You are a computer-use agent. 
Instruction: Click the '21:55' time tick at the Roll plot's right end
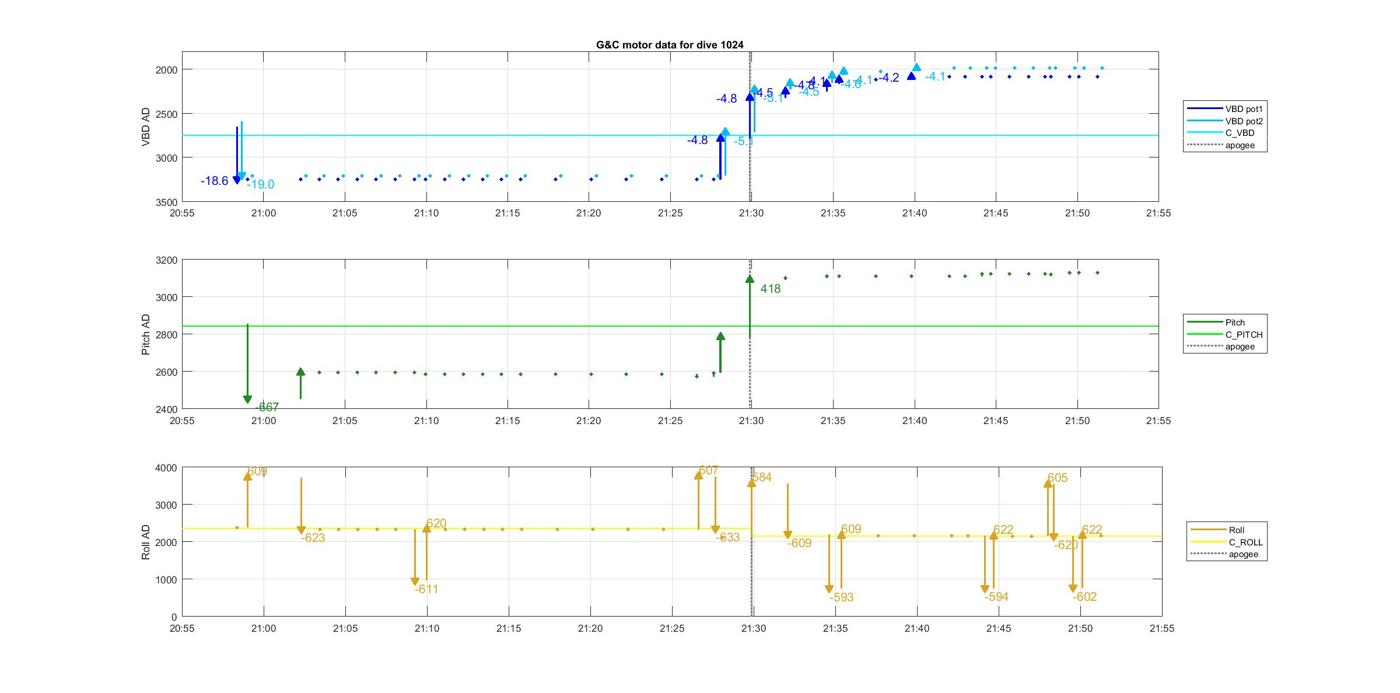(1161, 629)
